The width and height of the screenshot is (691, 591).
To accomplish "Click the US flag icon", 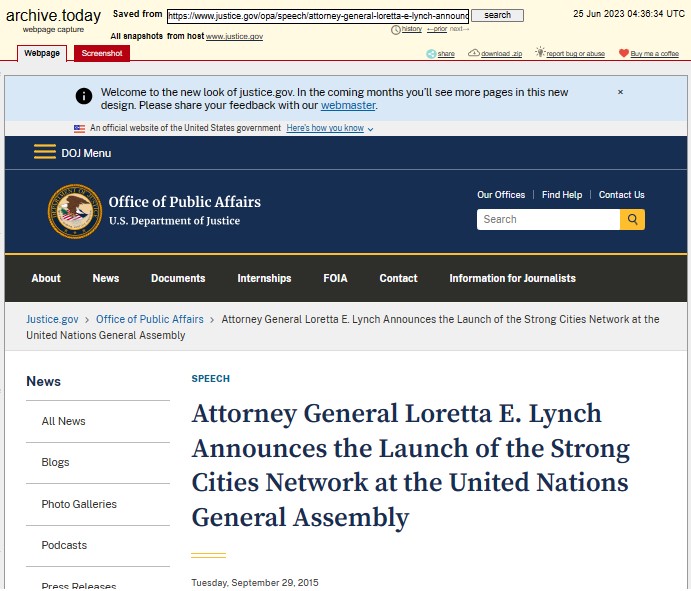I will click(x=79, y=129).
